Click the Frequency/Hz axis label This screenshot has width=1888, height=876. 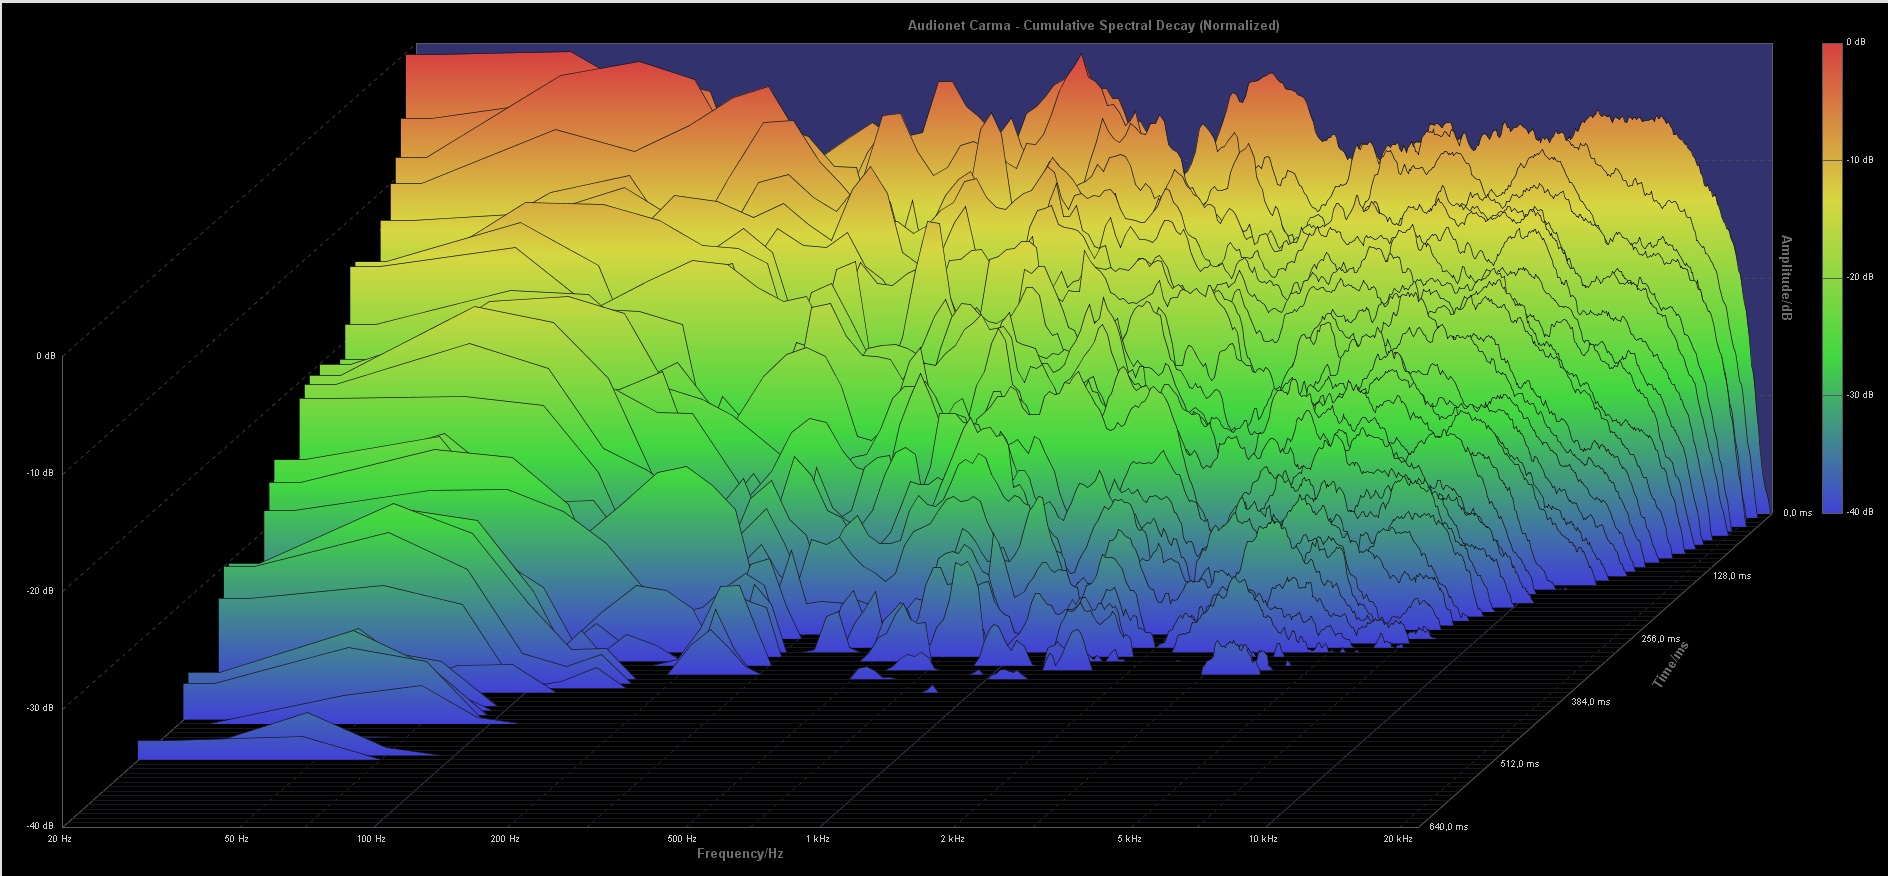pos(739,853)
